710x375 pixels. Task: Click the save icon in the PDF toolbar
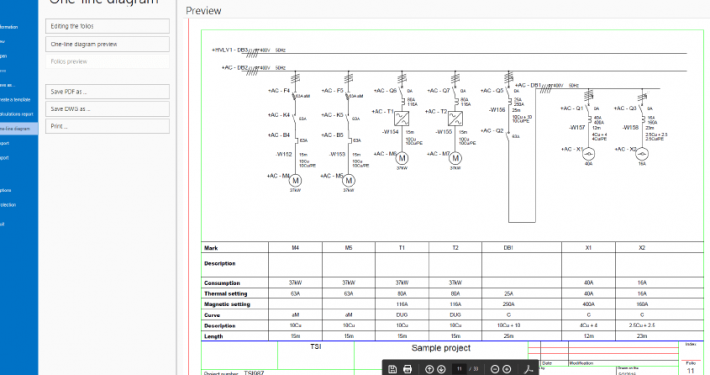(x=393, y=369)
